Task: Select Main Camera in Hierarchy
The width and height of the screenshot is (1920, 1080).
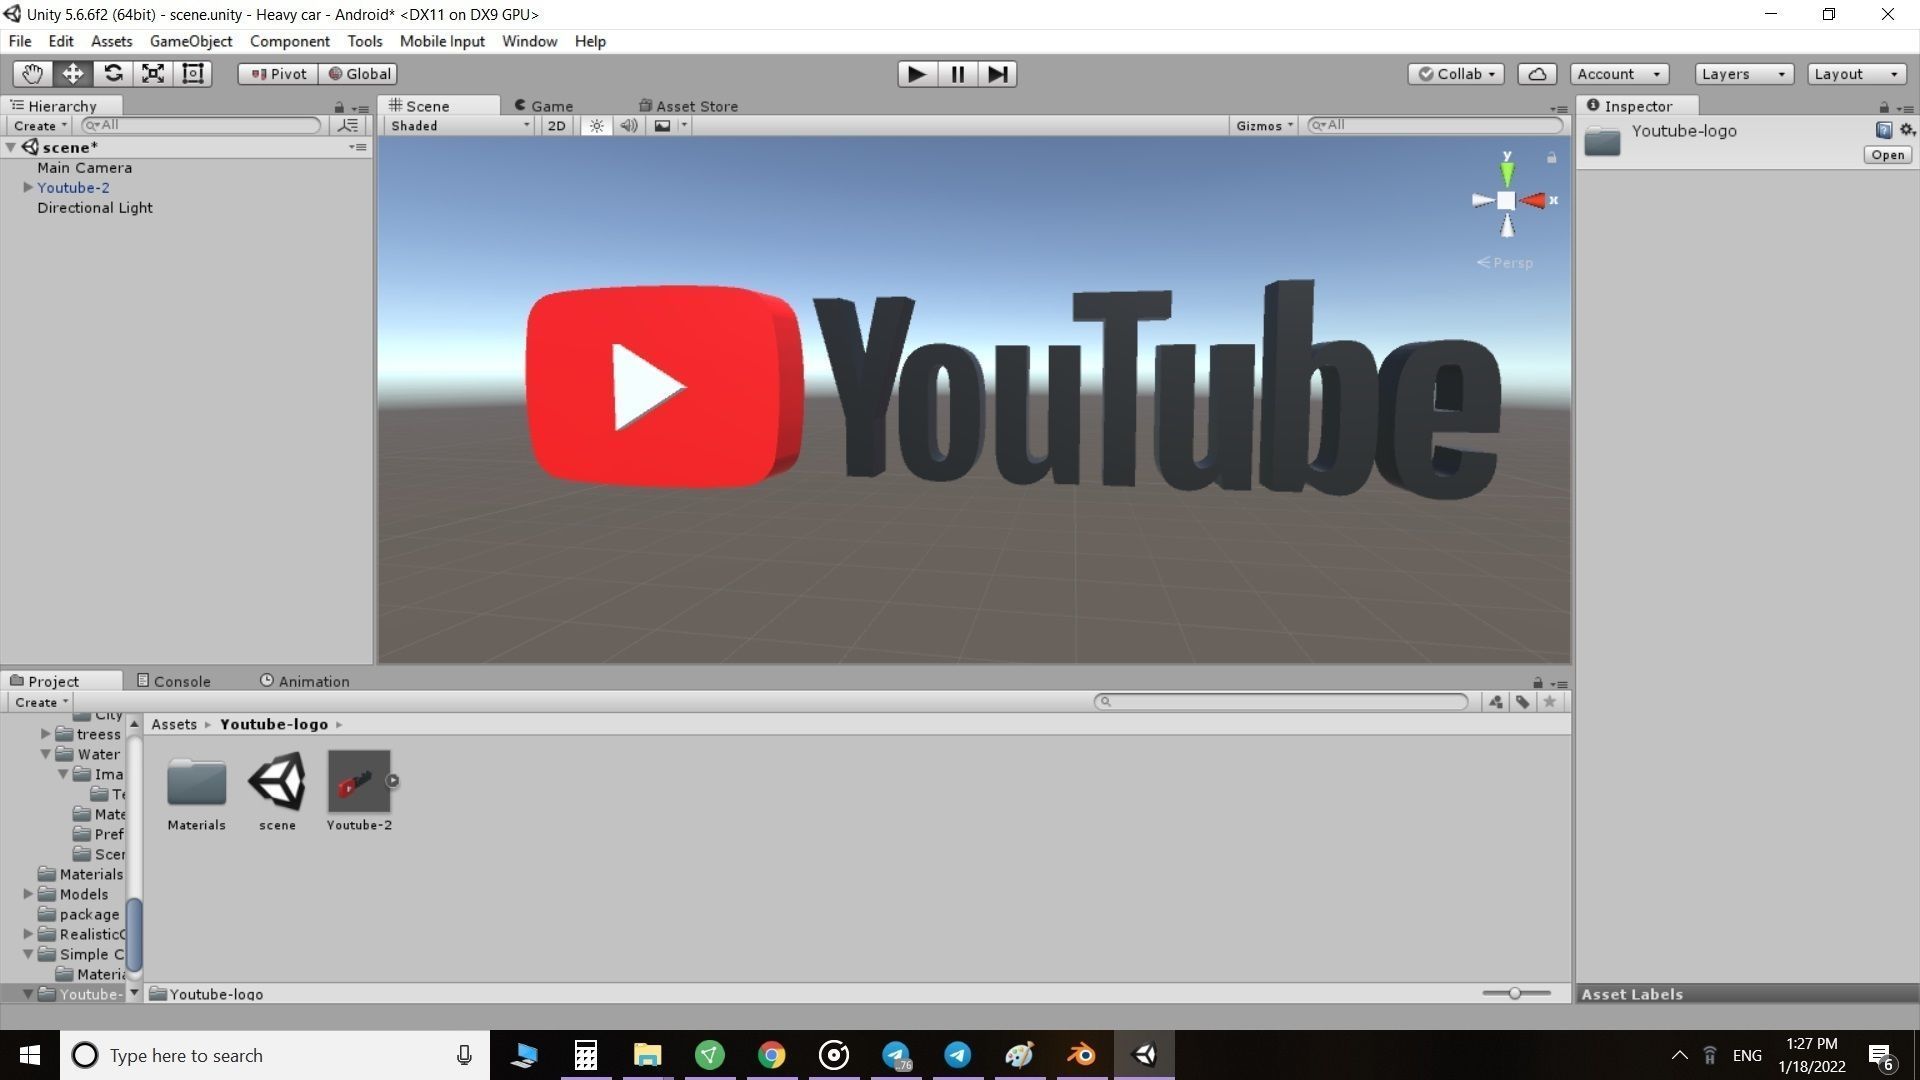Action: click(x=84, y=168)
